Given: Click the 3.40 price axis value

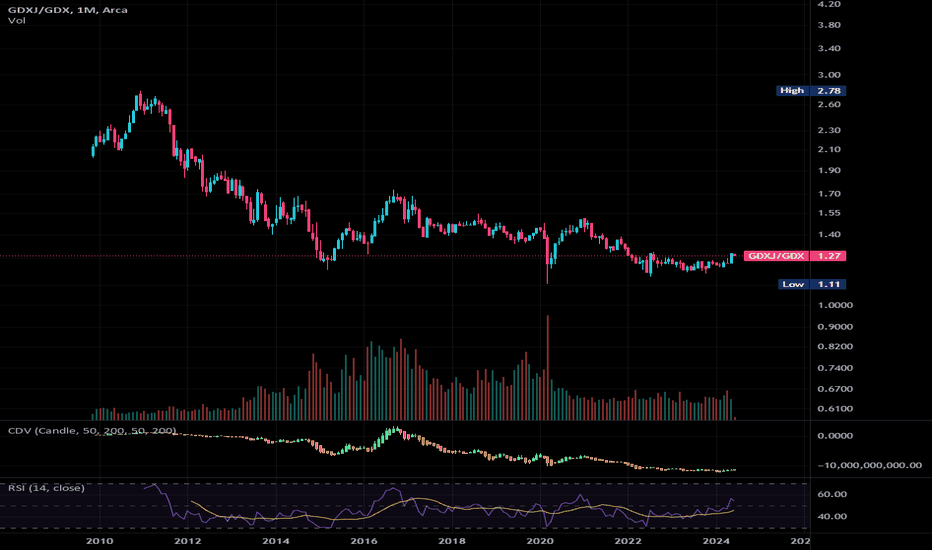Looking at the screenshot, I should [829, 48].
